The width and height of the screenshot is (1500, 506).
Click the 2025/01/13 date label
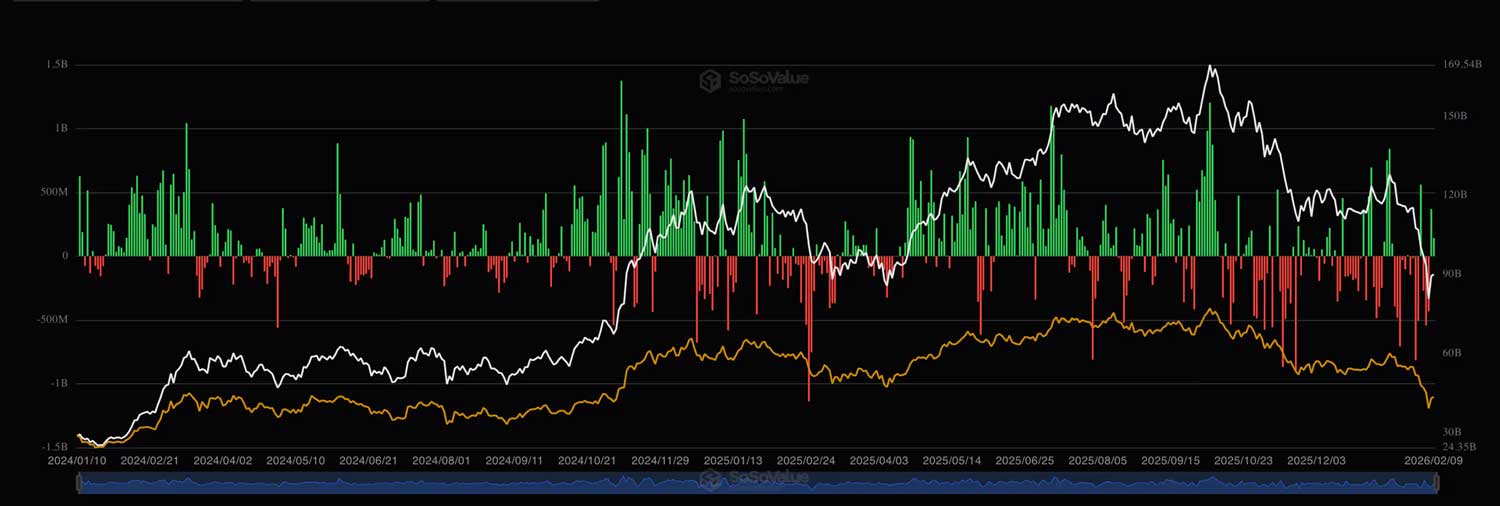[x=733, y=461]
